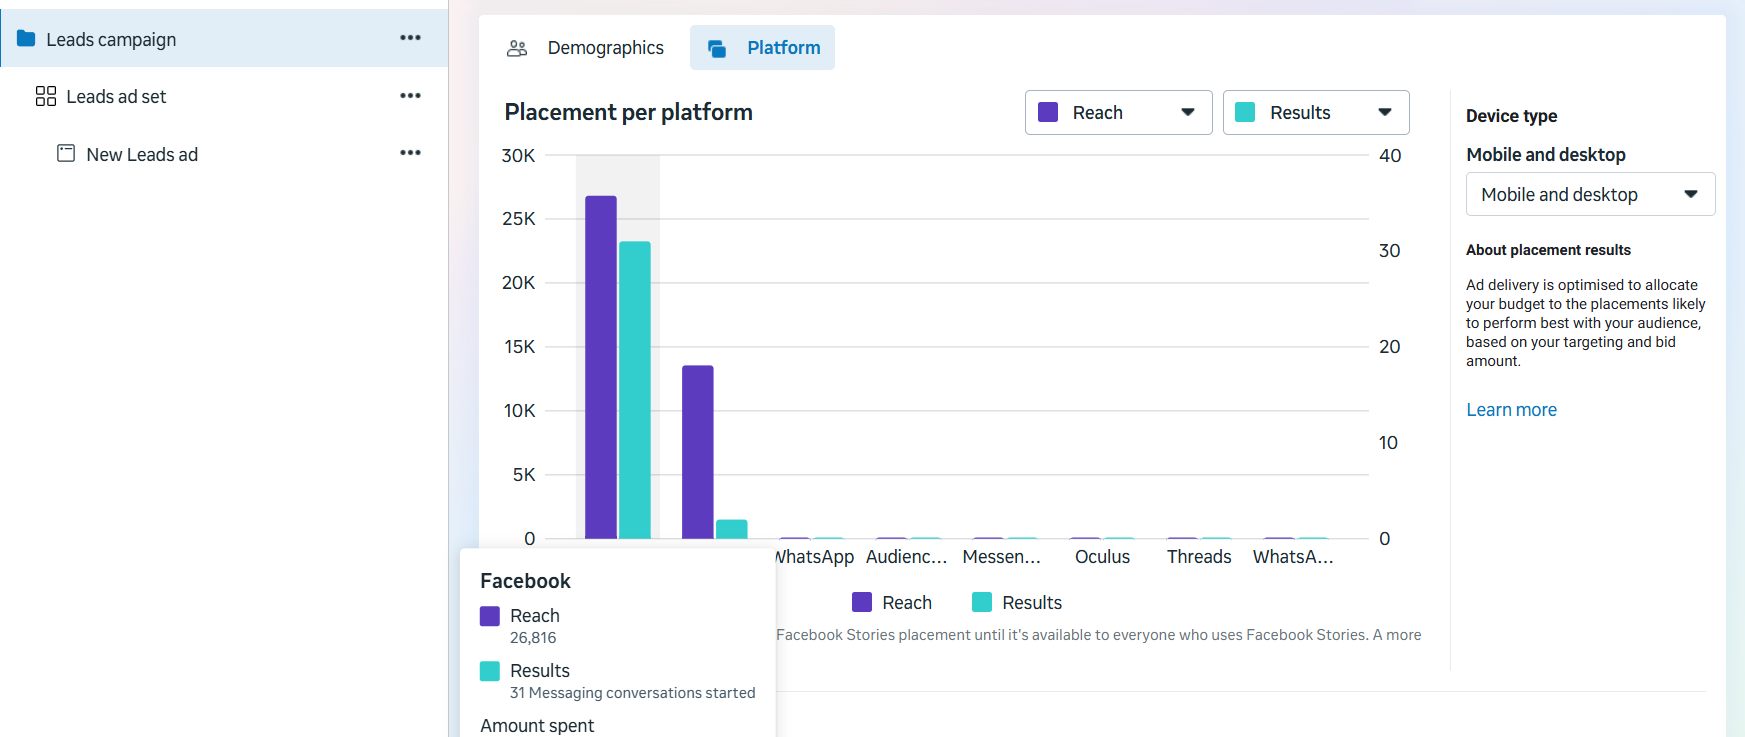
Task: Click the Leads ad set grid icon
Action: click(x=46, y=96)
